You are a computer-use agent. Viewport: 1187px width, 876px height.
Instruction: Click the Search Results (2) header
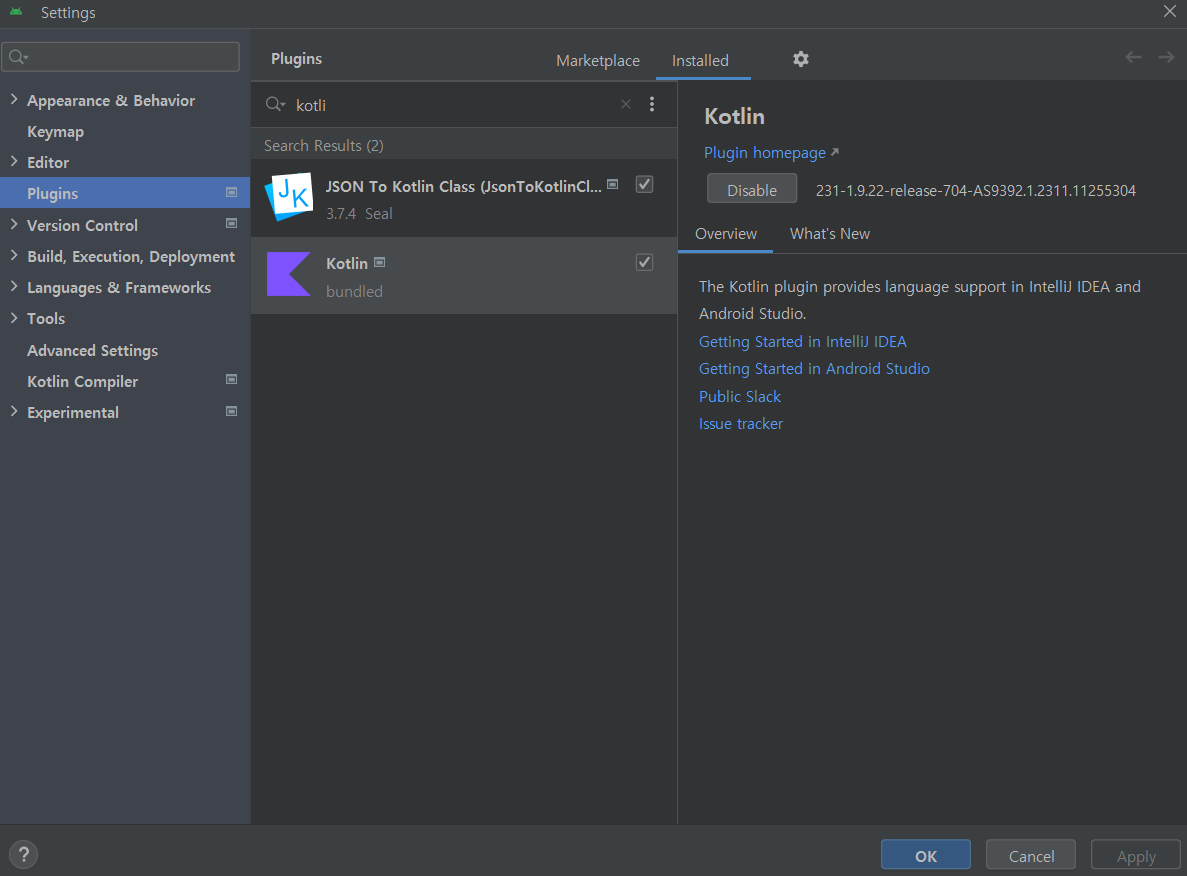pyautogui.click(x=323, y=145)
